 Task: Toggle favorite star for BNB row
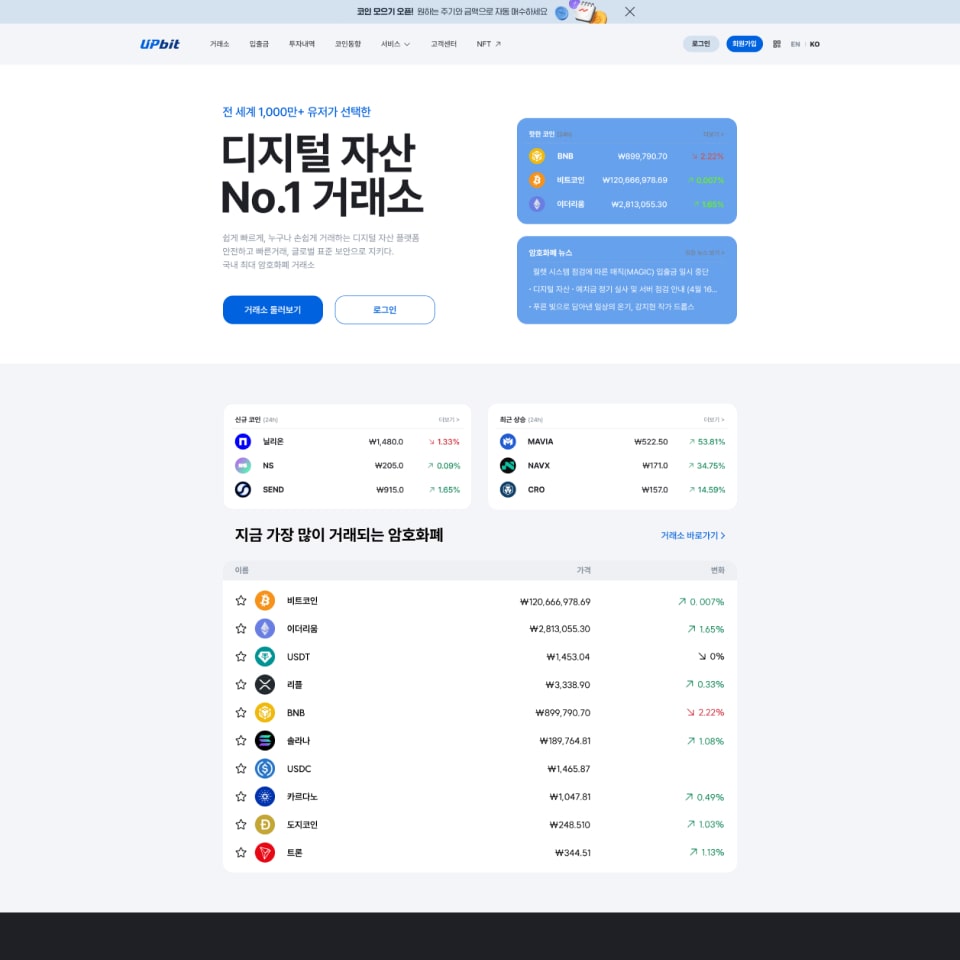pyautogui.click(x=241, y=713)
